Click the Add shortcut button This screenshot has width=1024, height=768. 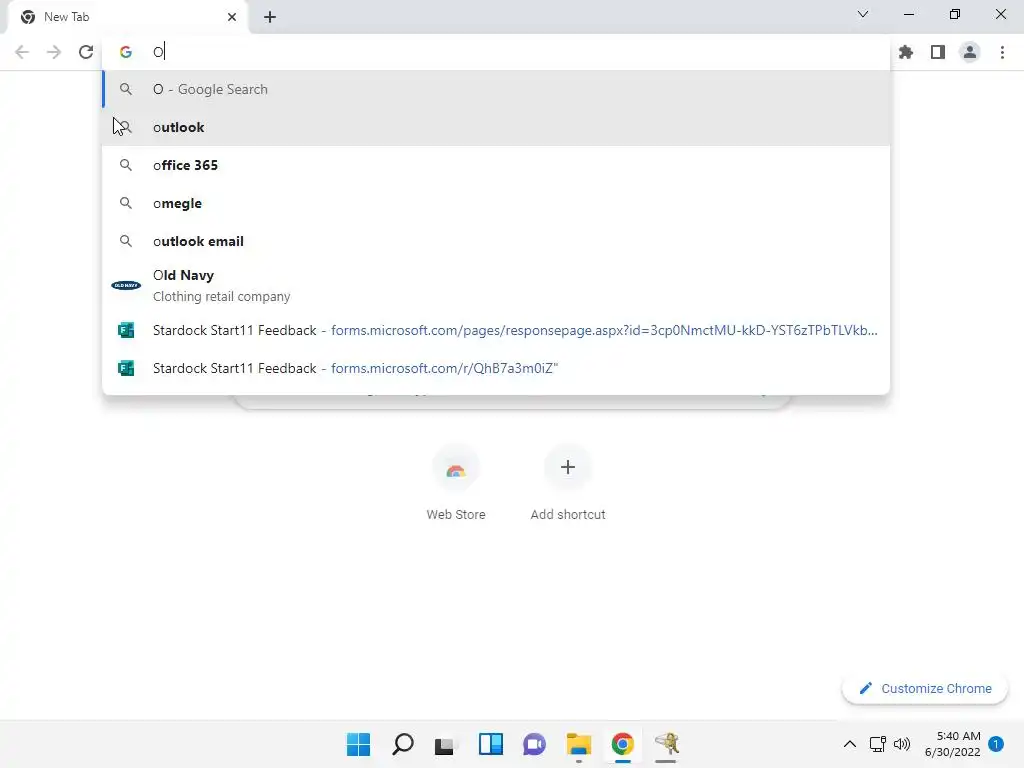coord(568,482)
